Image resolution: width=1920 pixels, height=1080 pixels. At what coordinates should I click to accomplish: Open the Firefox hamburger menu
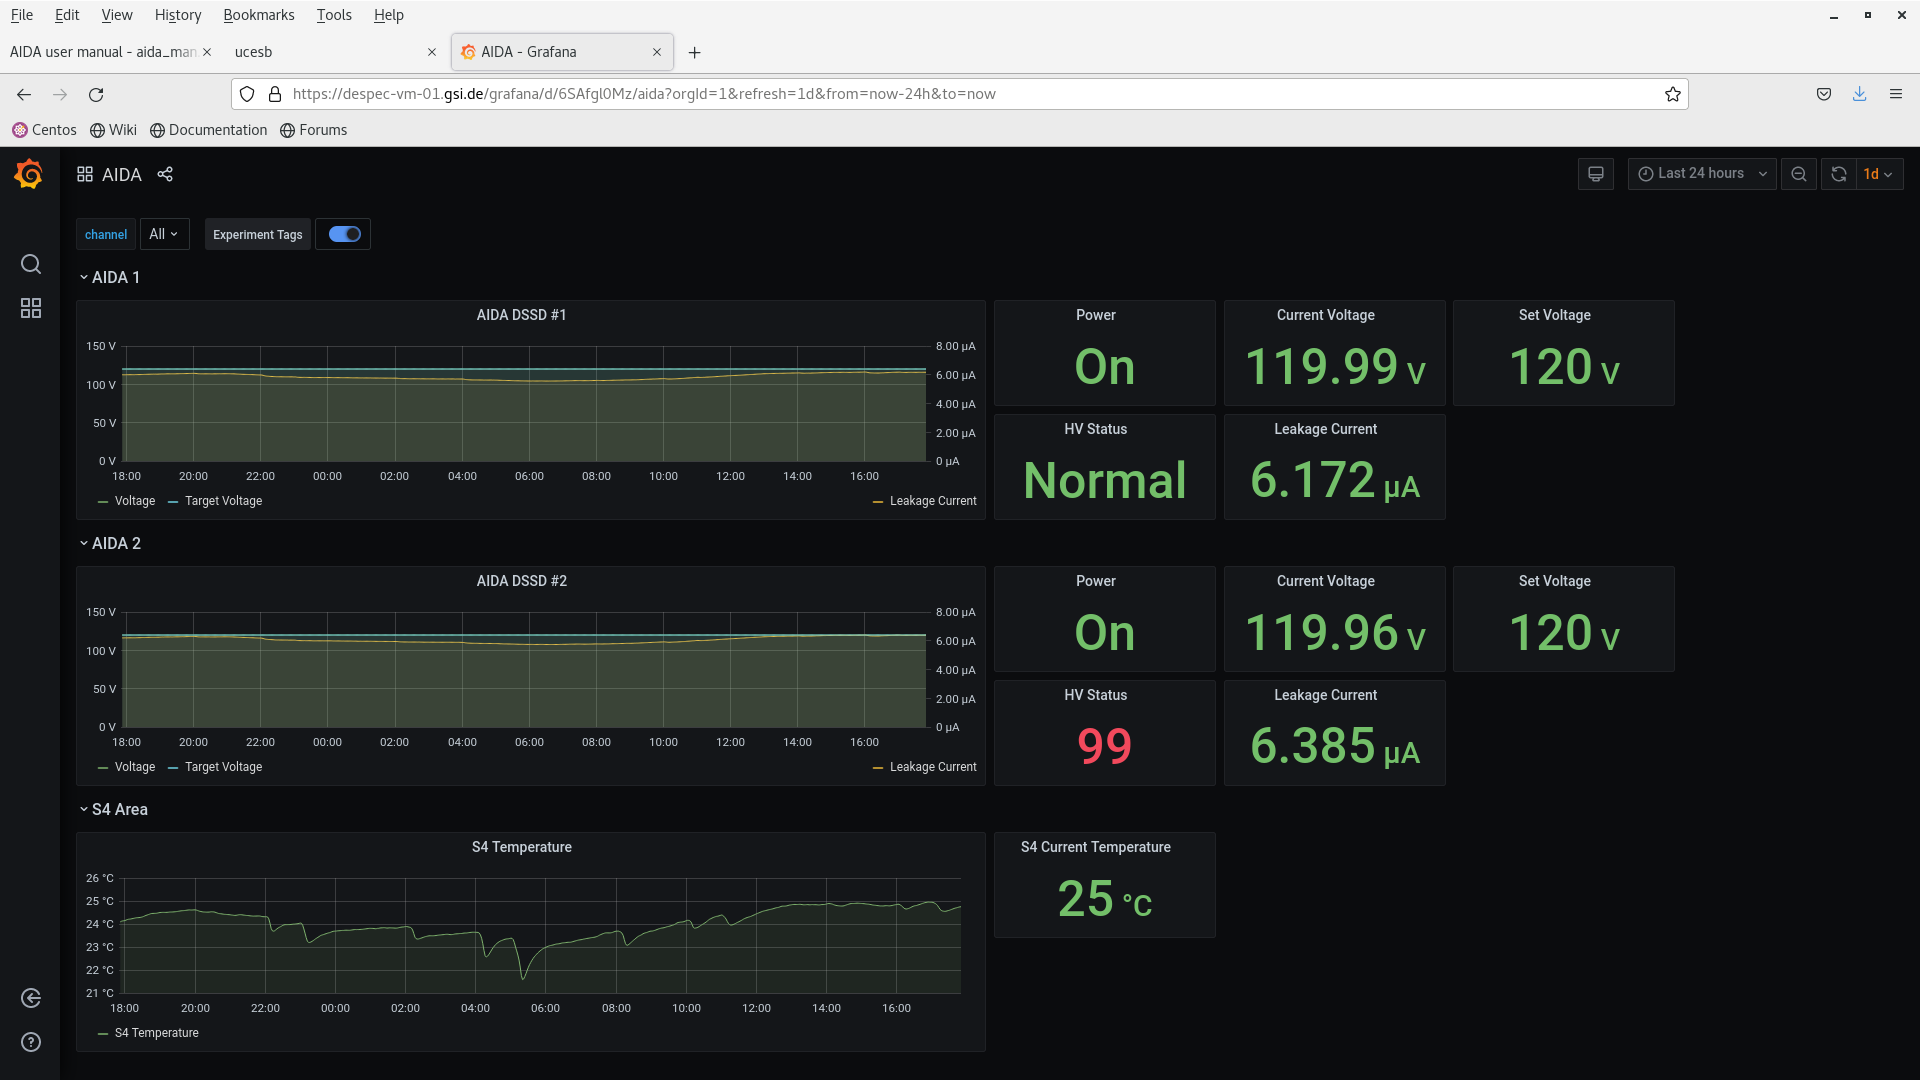tap(1896, 94)
